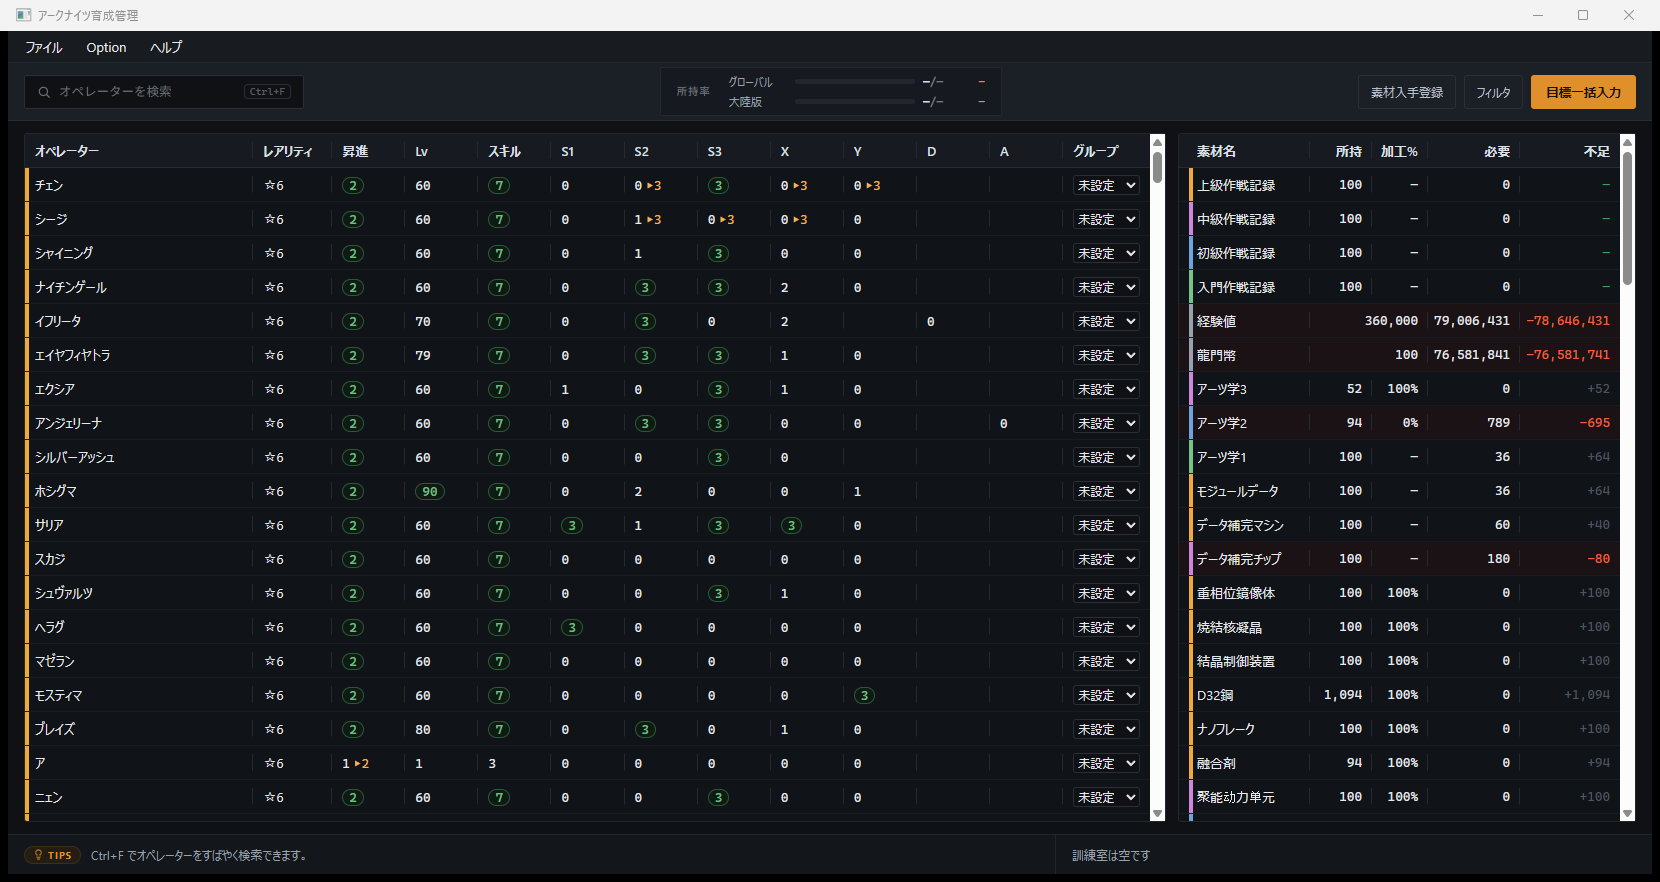Open the group dropdown for イフリータ
Viewport: 1660px width, 882px height.
1106,322
